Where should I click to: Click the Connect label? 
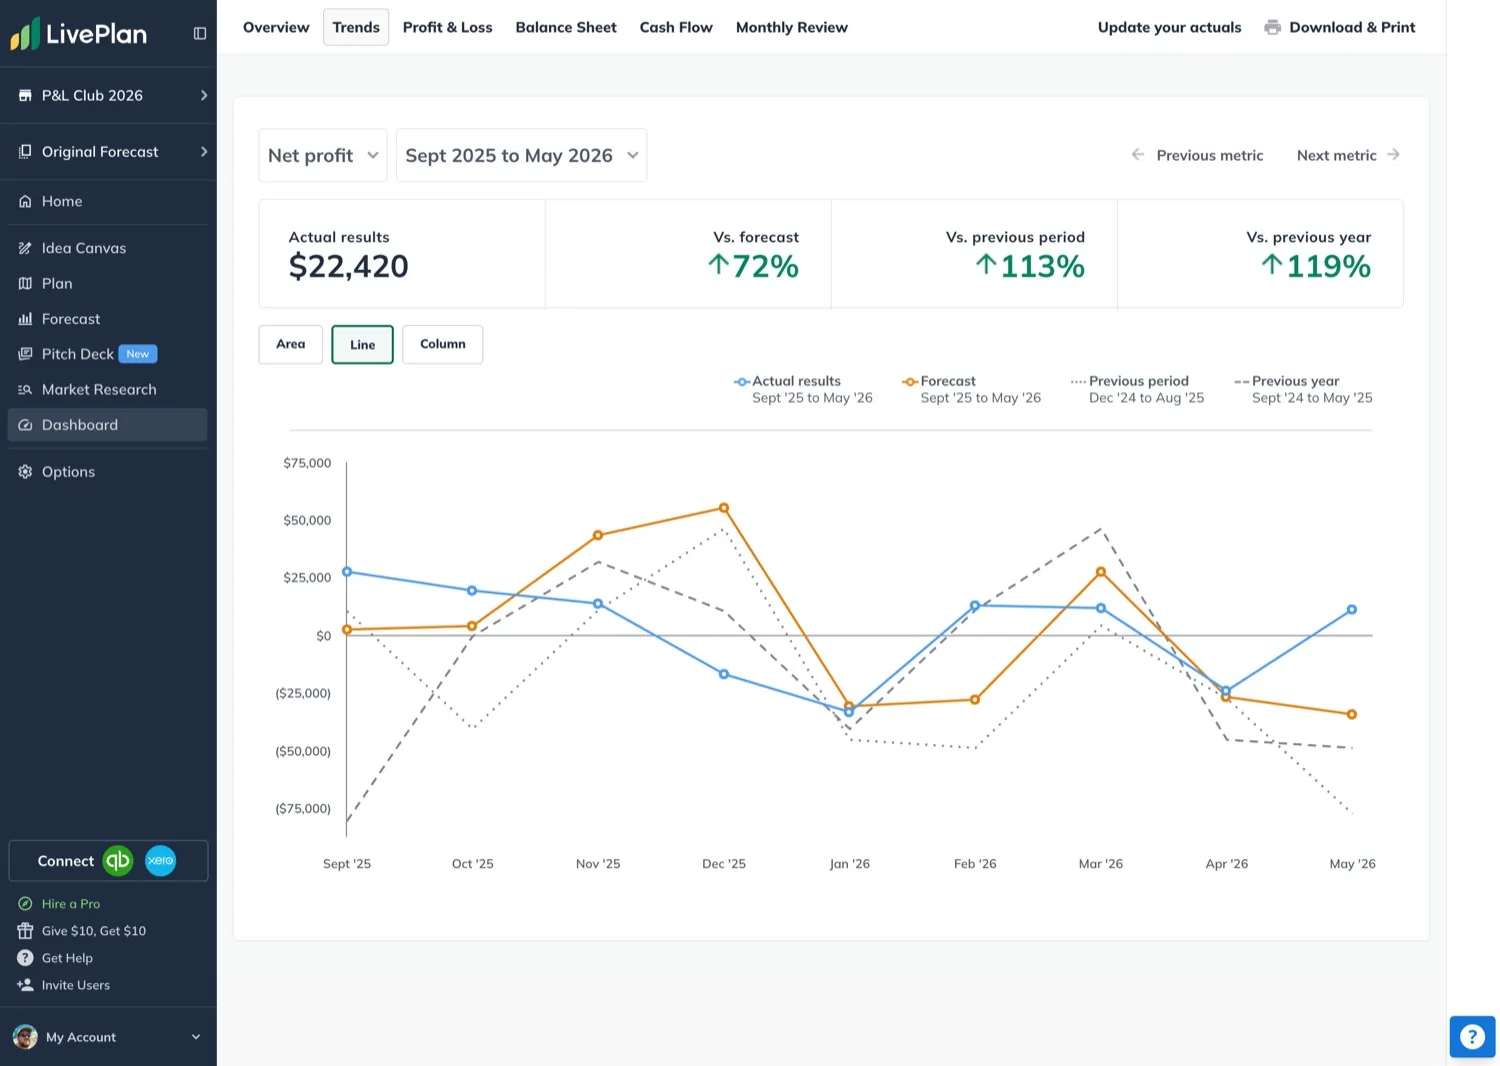tap(66, 861)
